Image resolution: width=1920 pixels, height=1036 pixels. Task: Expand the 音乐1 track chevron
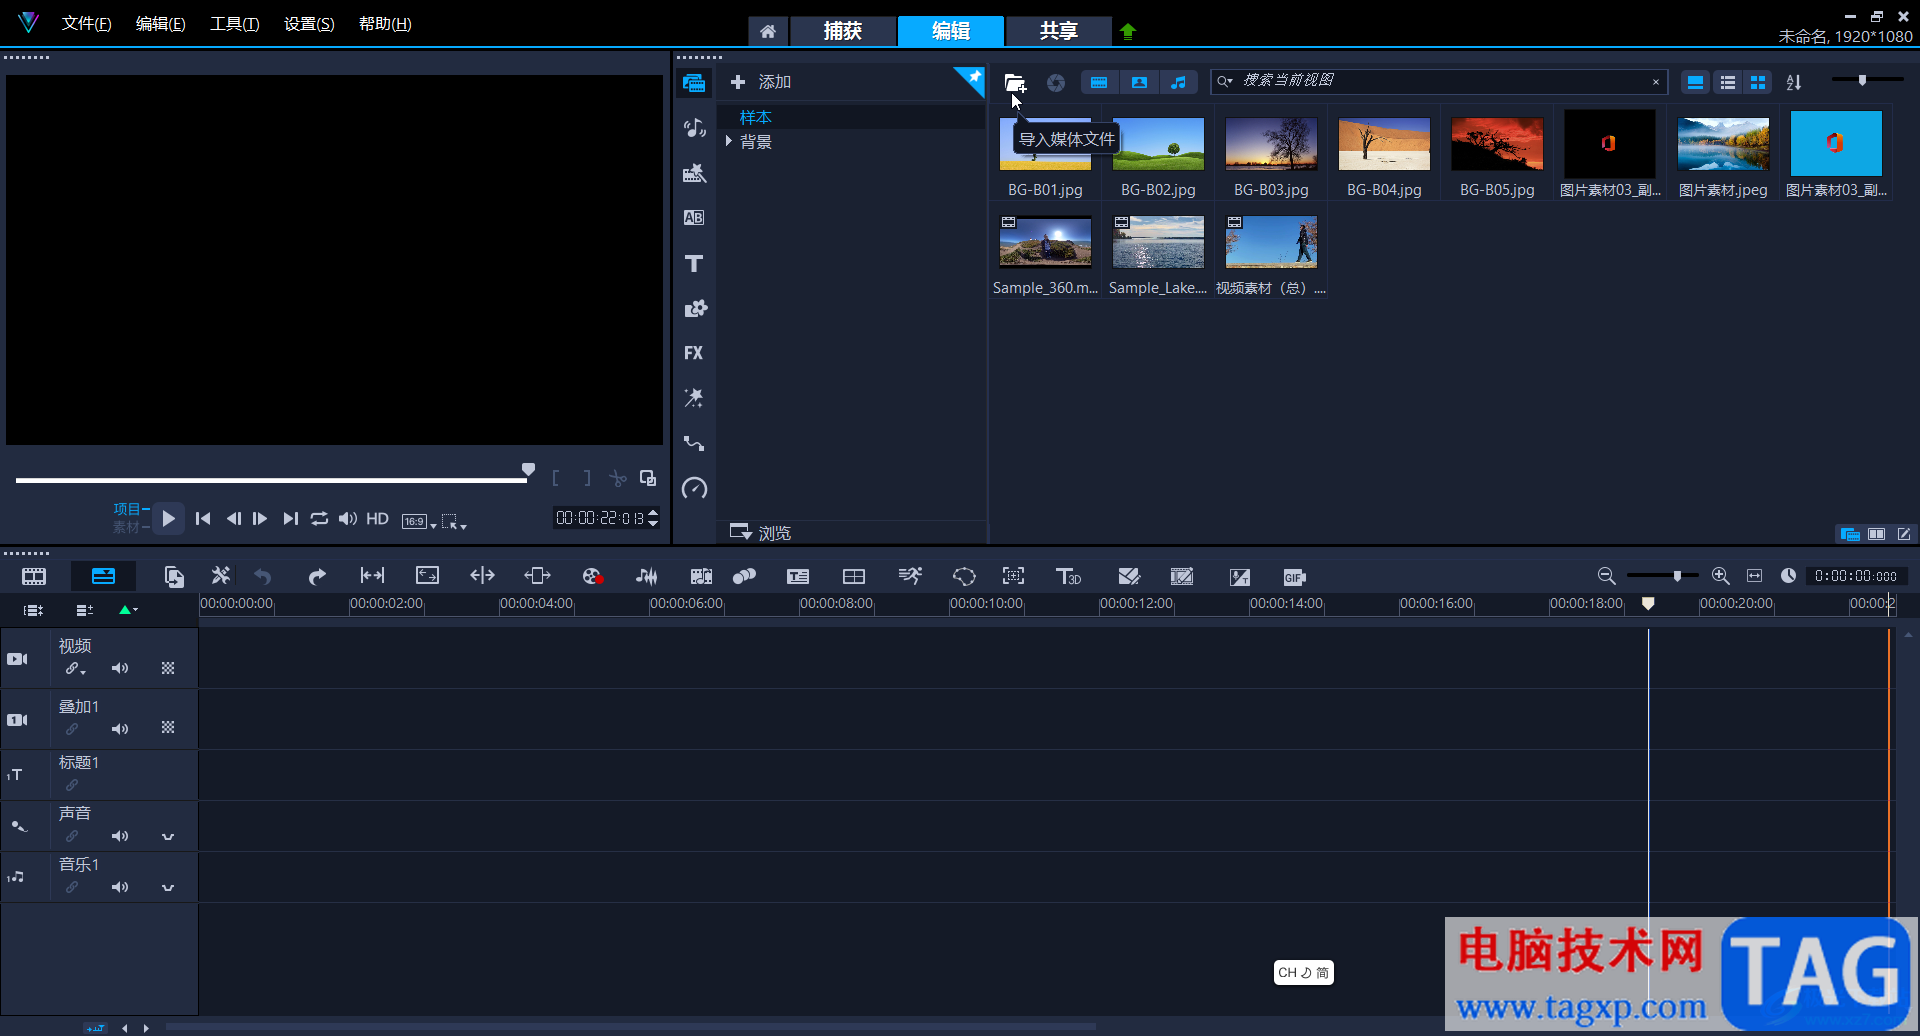coord(168,887)
